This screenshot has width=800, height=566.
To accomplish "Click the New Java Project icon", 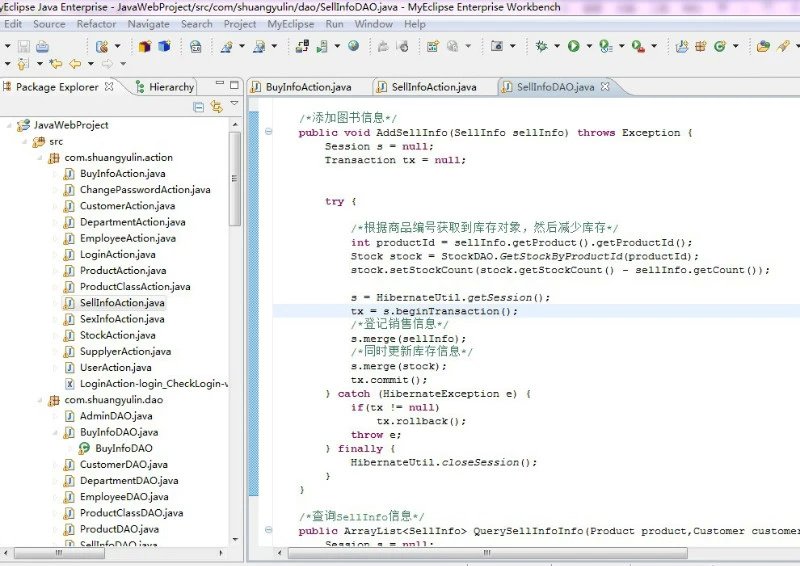I will coord(682,46).
